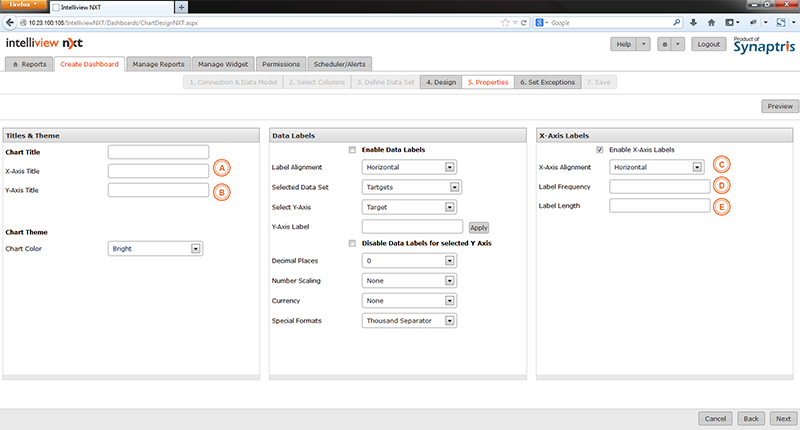Click the search magnifier icon in Google box
Viewport: 800px width, 430px height.
point(675,21)
